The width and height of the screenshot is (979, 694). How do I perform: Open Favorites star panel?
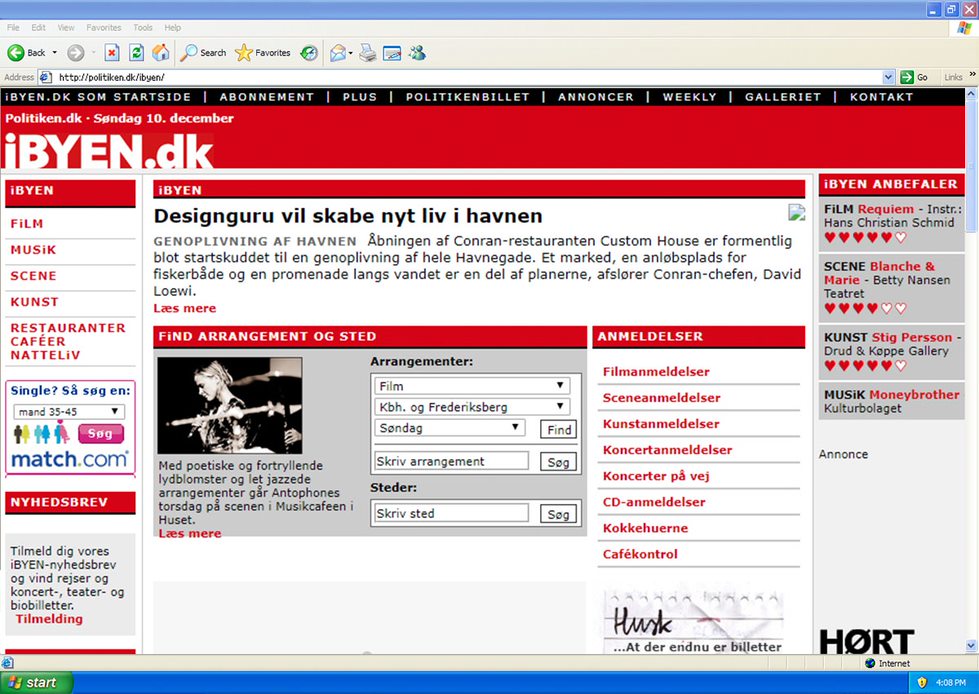coord(263,53)
